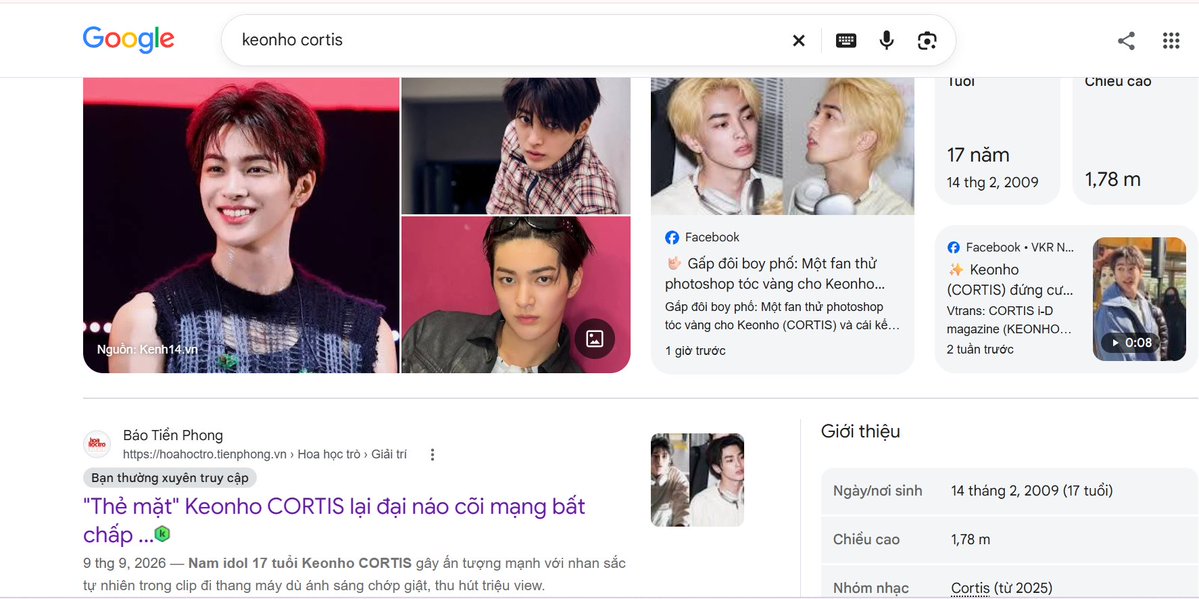Open the large smiling Keonho photo
Screen dimensions: 1199x599
pos(241,225)
